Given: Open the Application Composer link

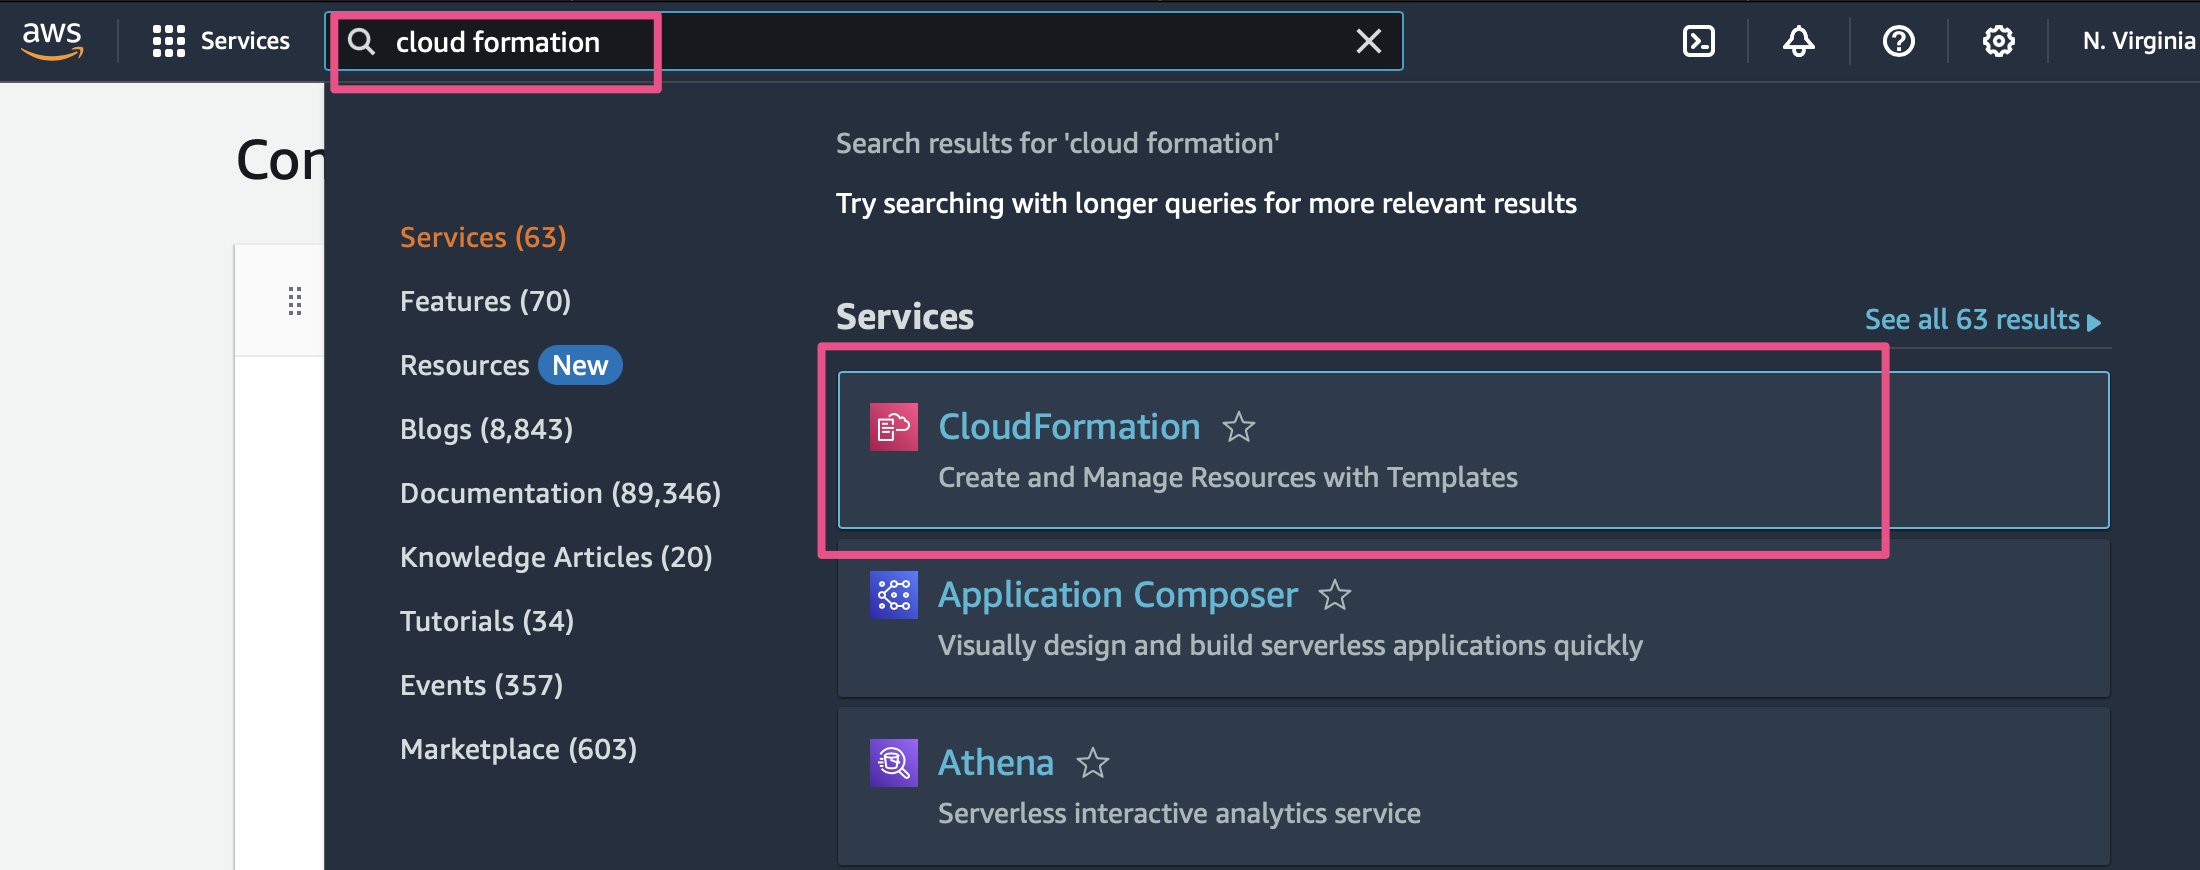Looking at the screenshot, I should pyautogui.click(x=1117, y=595).
